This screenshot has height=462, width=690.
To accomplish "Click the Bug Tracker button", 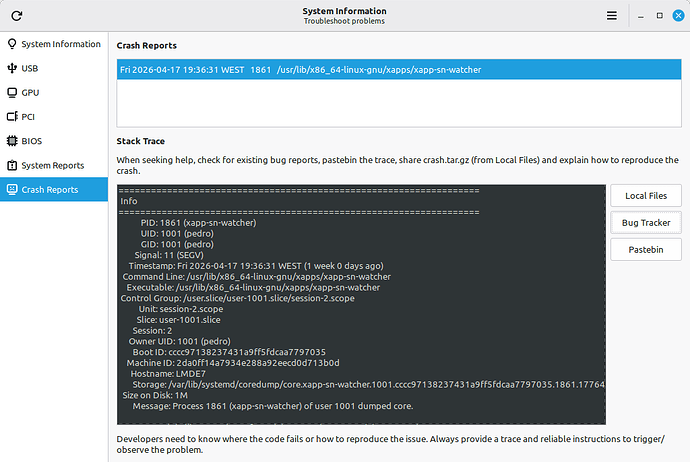I will tap(645, 223).
